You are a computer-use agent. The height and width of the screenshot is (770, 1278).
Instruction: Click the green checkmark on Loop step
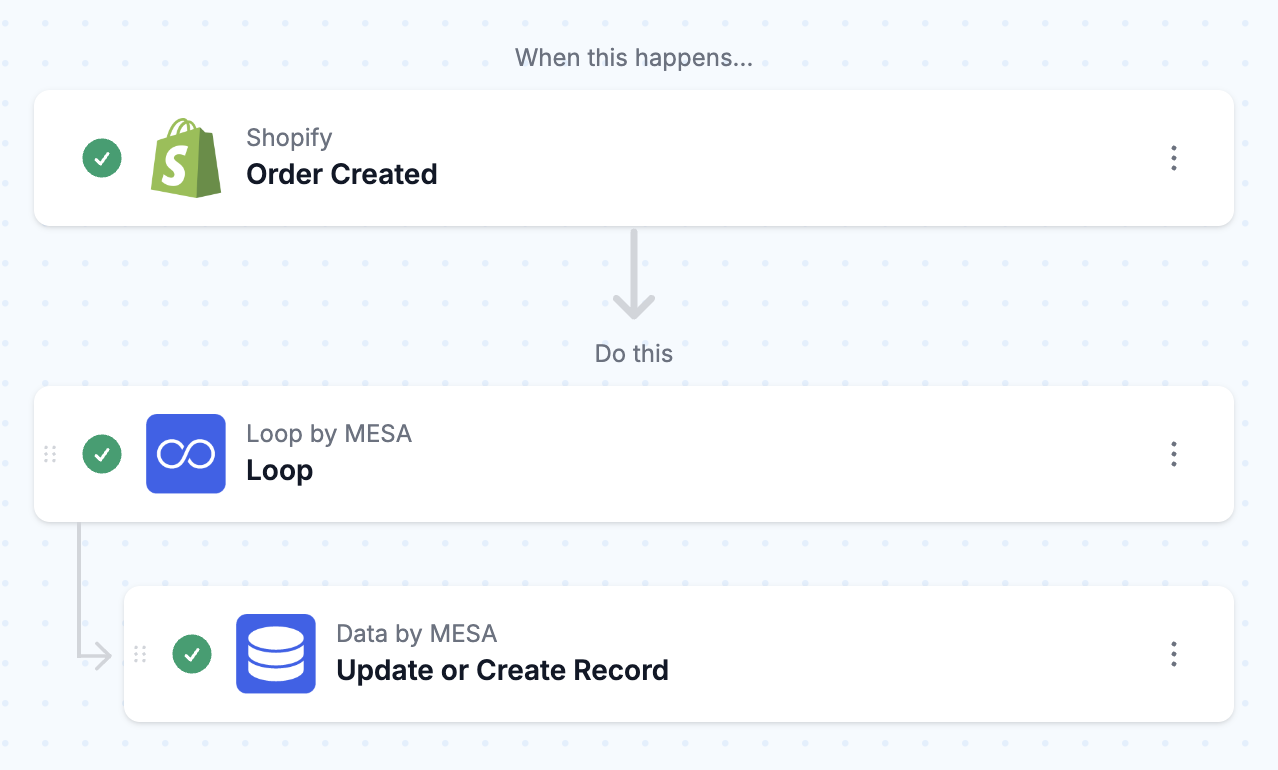pyautogui.click(x=102, y=454)
